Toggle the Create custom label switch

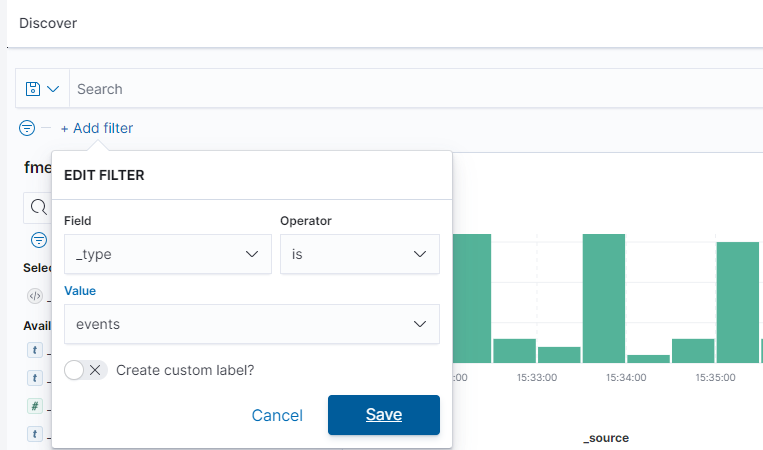coord(85,370)
